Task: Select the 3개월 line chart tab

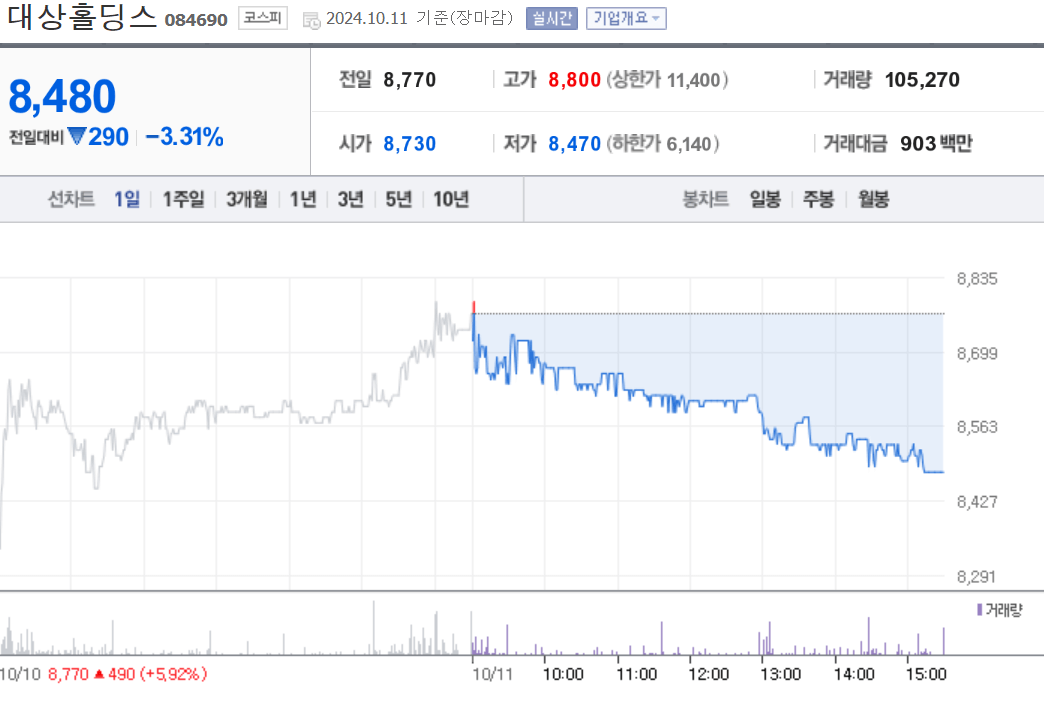Action: pyautogui.click(x=247, y=199)
